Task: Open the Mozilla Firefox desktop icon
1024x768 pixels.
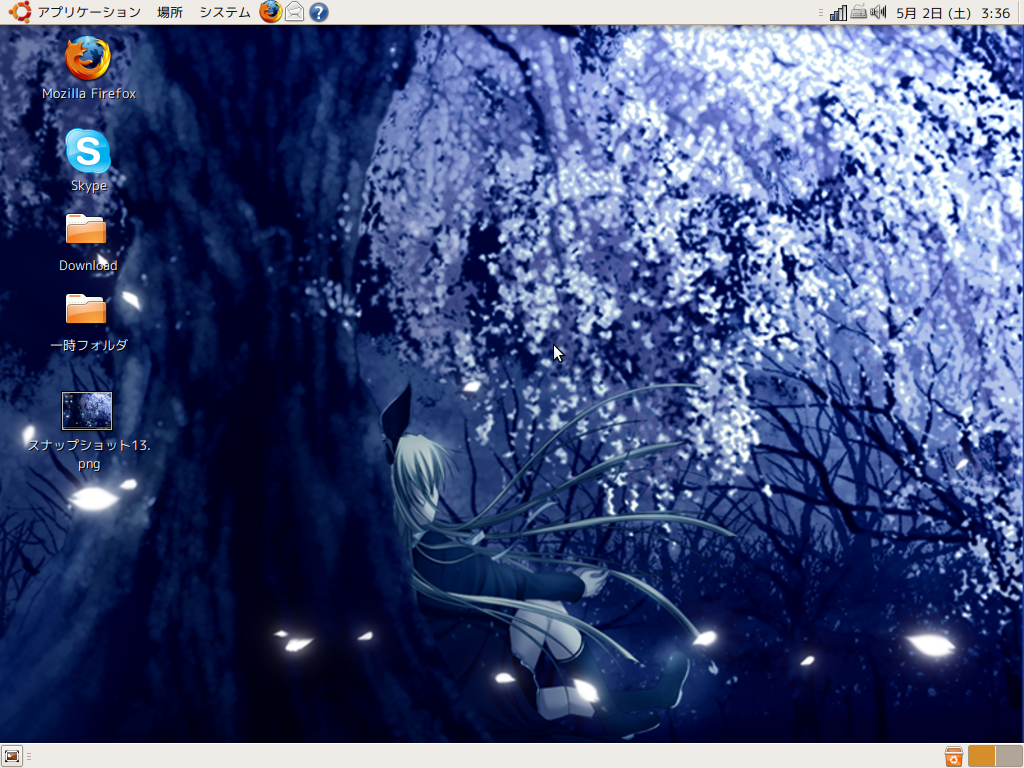Action: (88, 57)
